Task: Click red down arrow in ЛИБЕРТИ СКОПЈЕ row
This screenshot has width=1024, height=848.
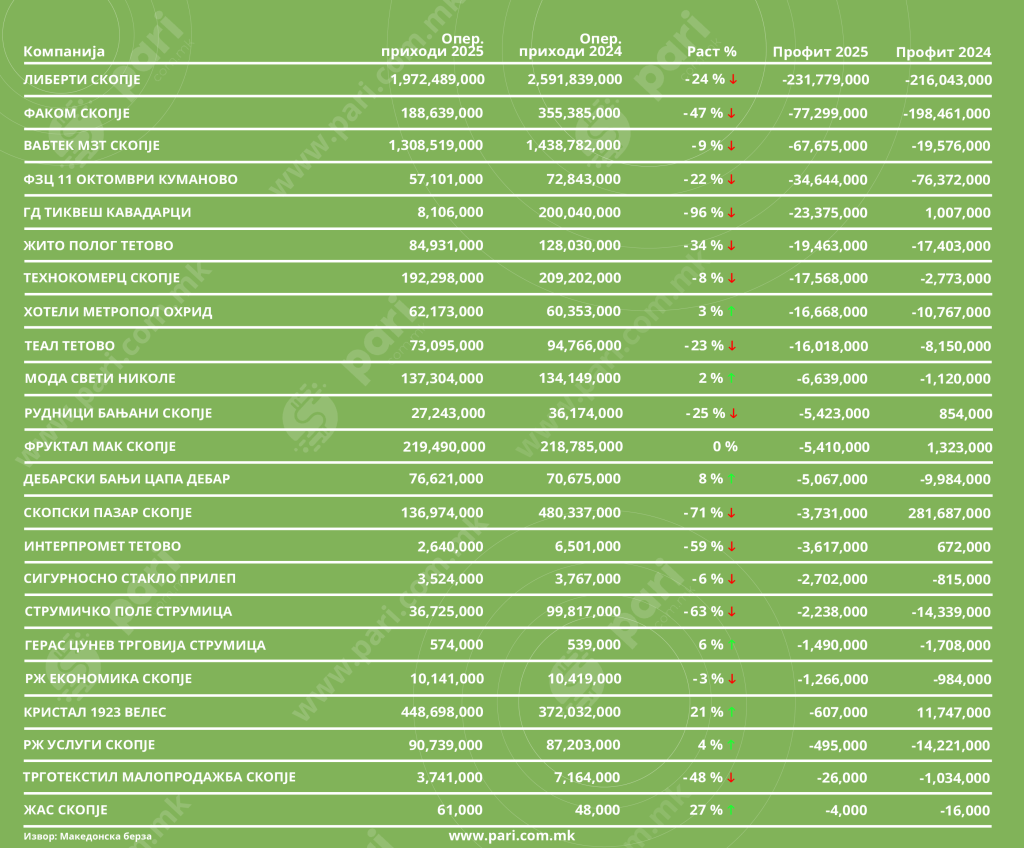Action: pyautogui.click(x=732, y=80)
